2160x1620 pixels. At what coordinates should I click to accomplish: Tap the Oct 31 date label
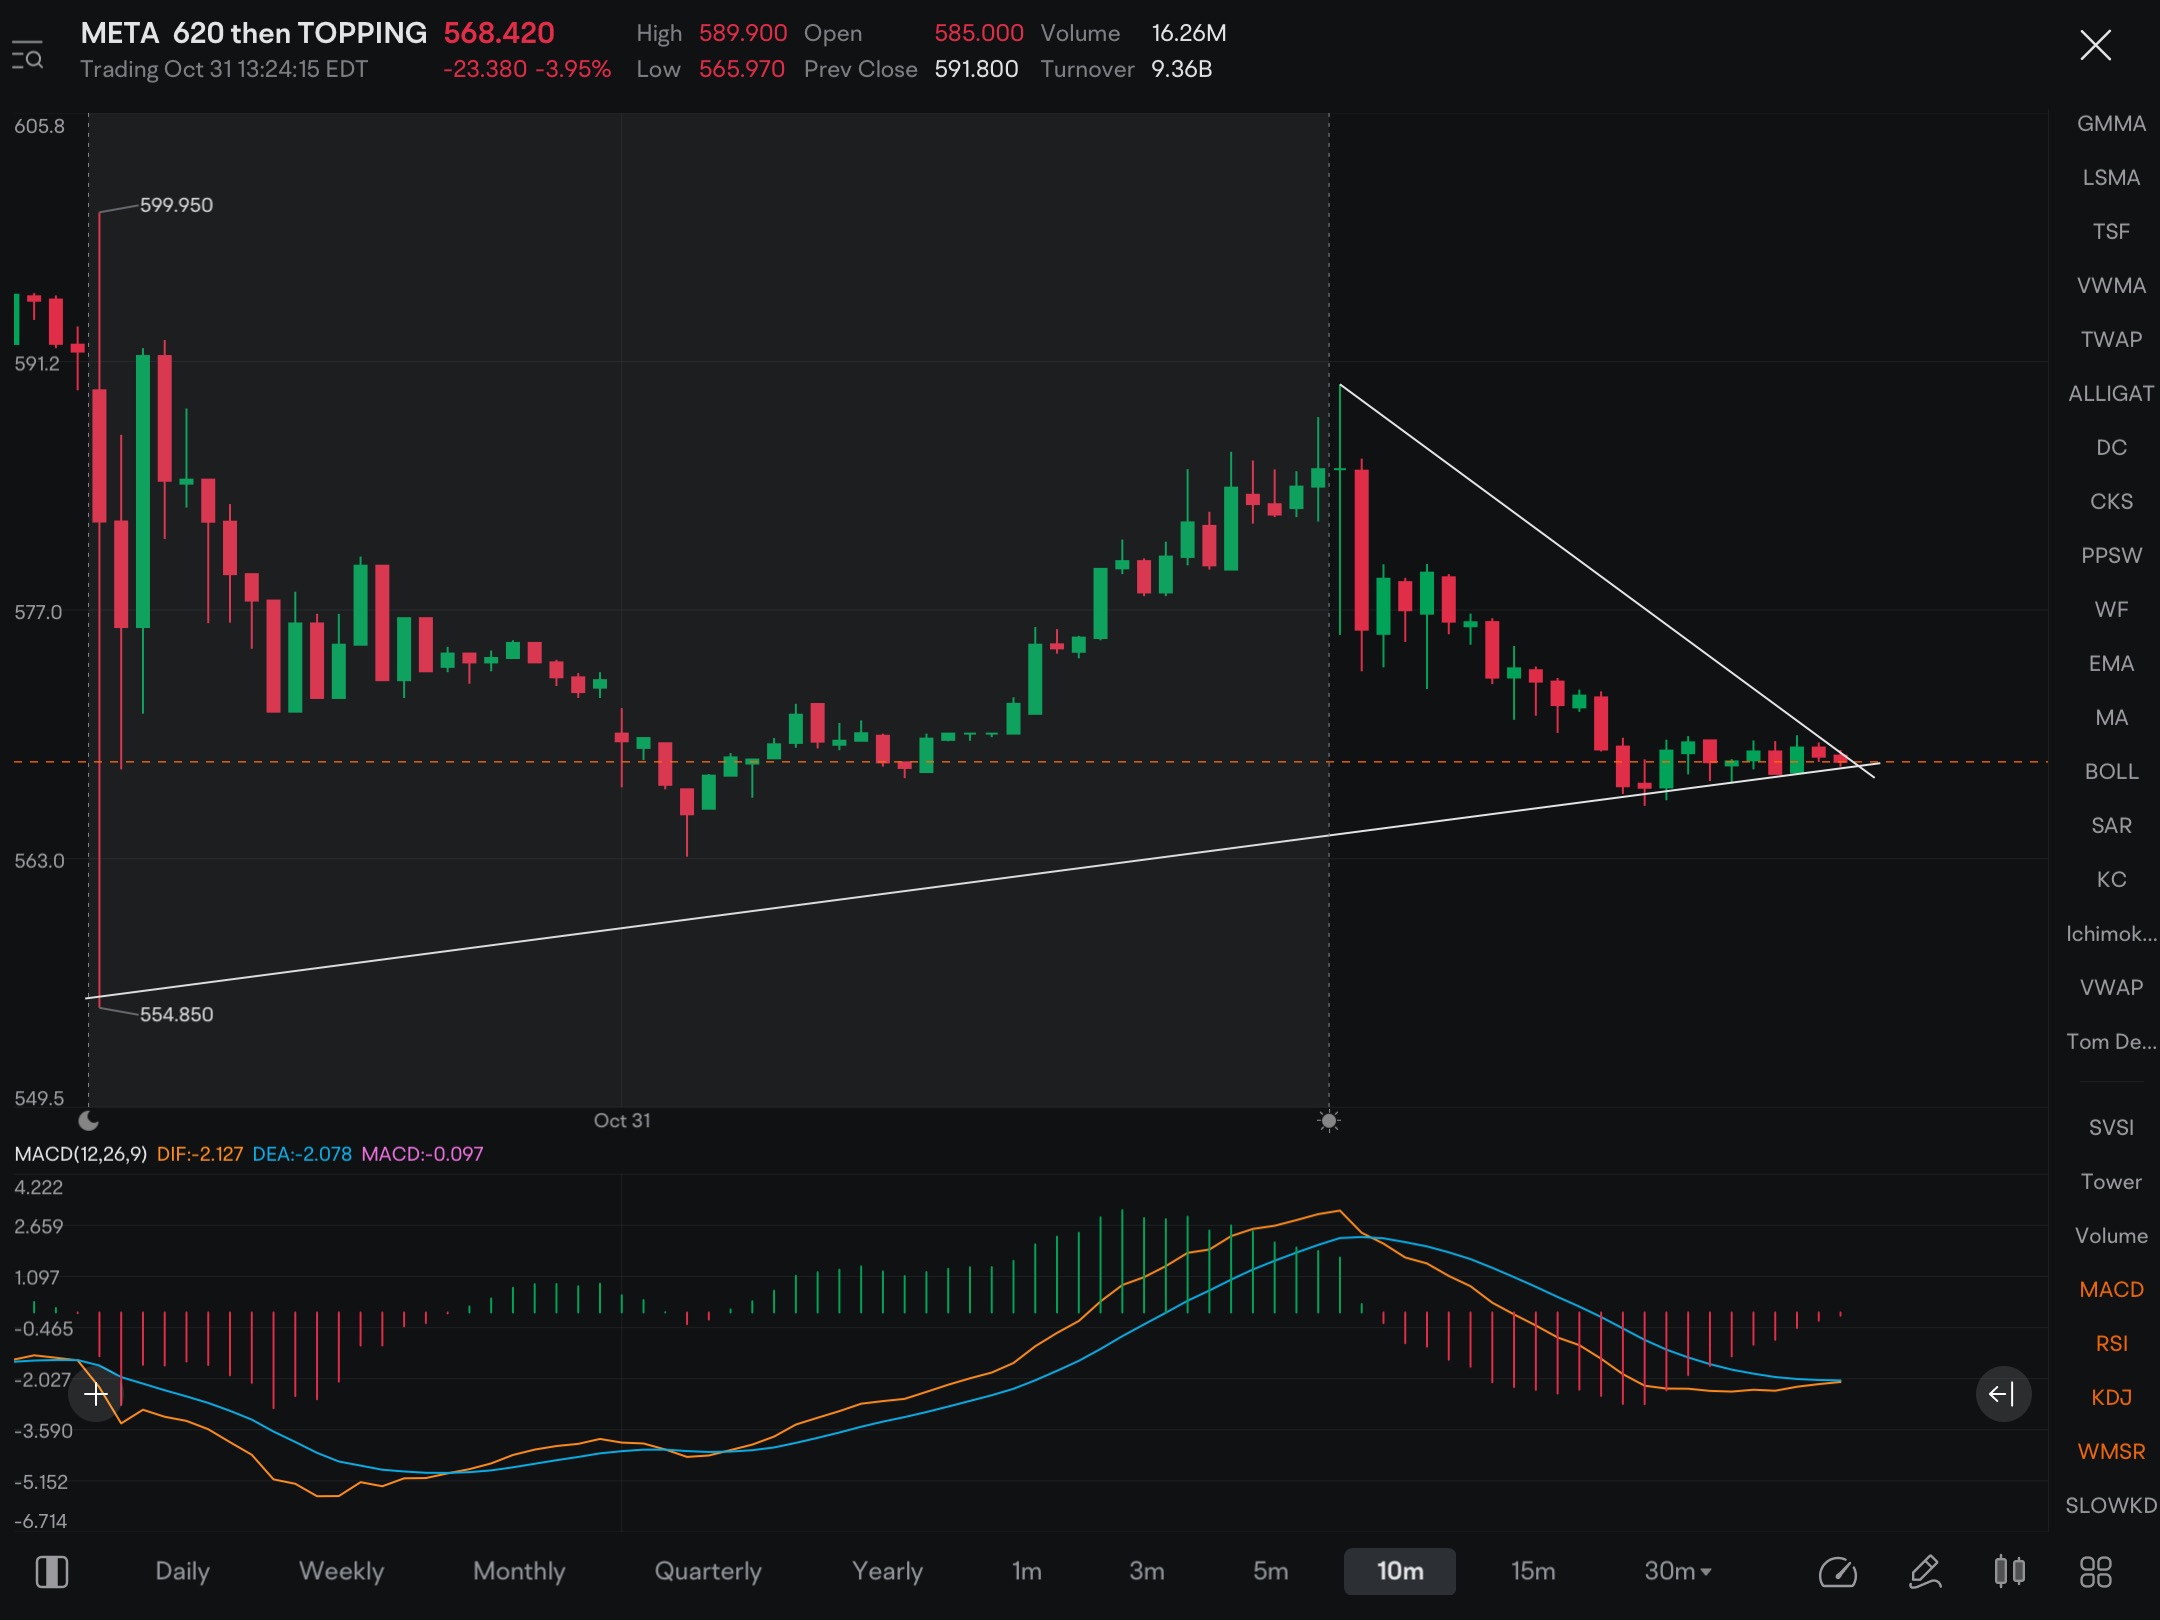(x=622, y=1121)
